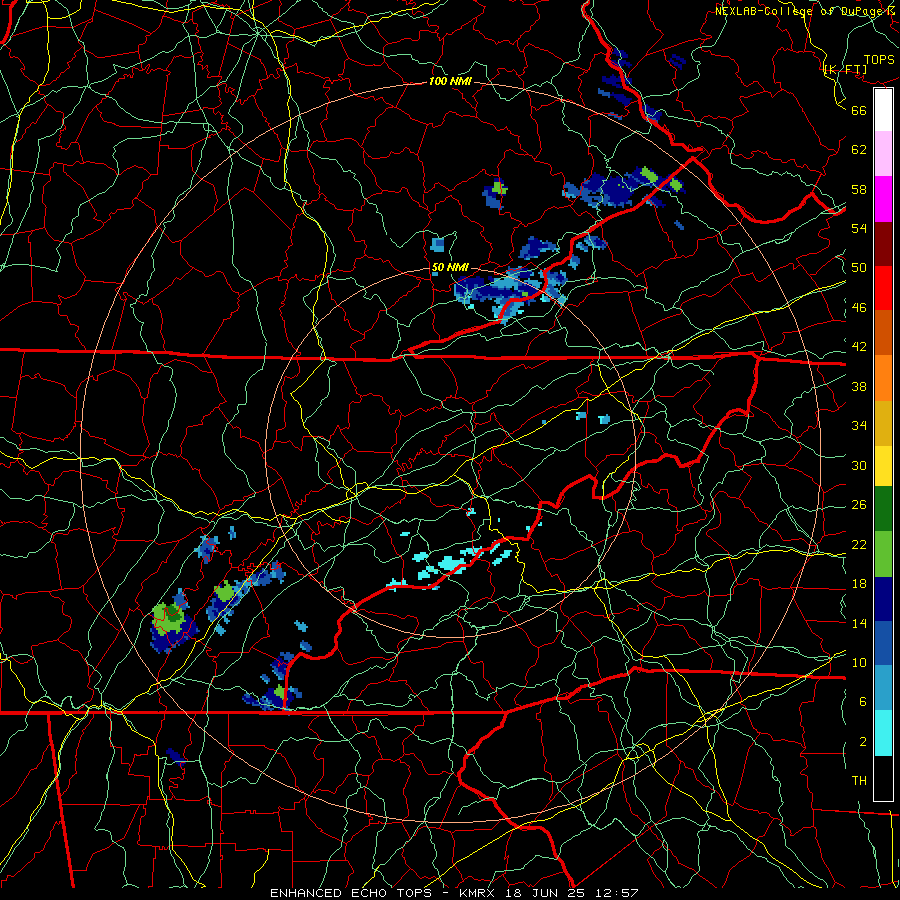Click the legend value "42"

click(x=859, y=347)
